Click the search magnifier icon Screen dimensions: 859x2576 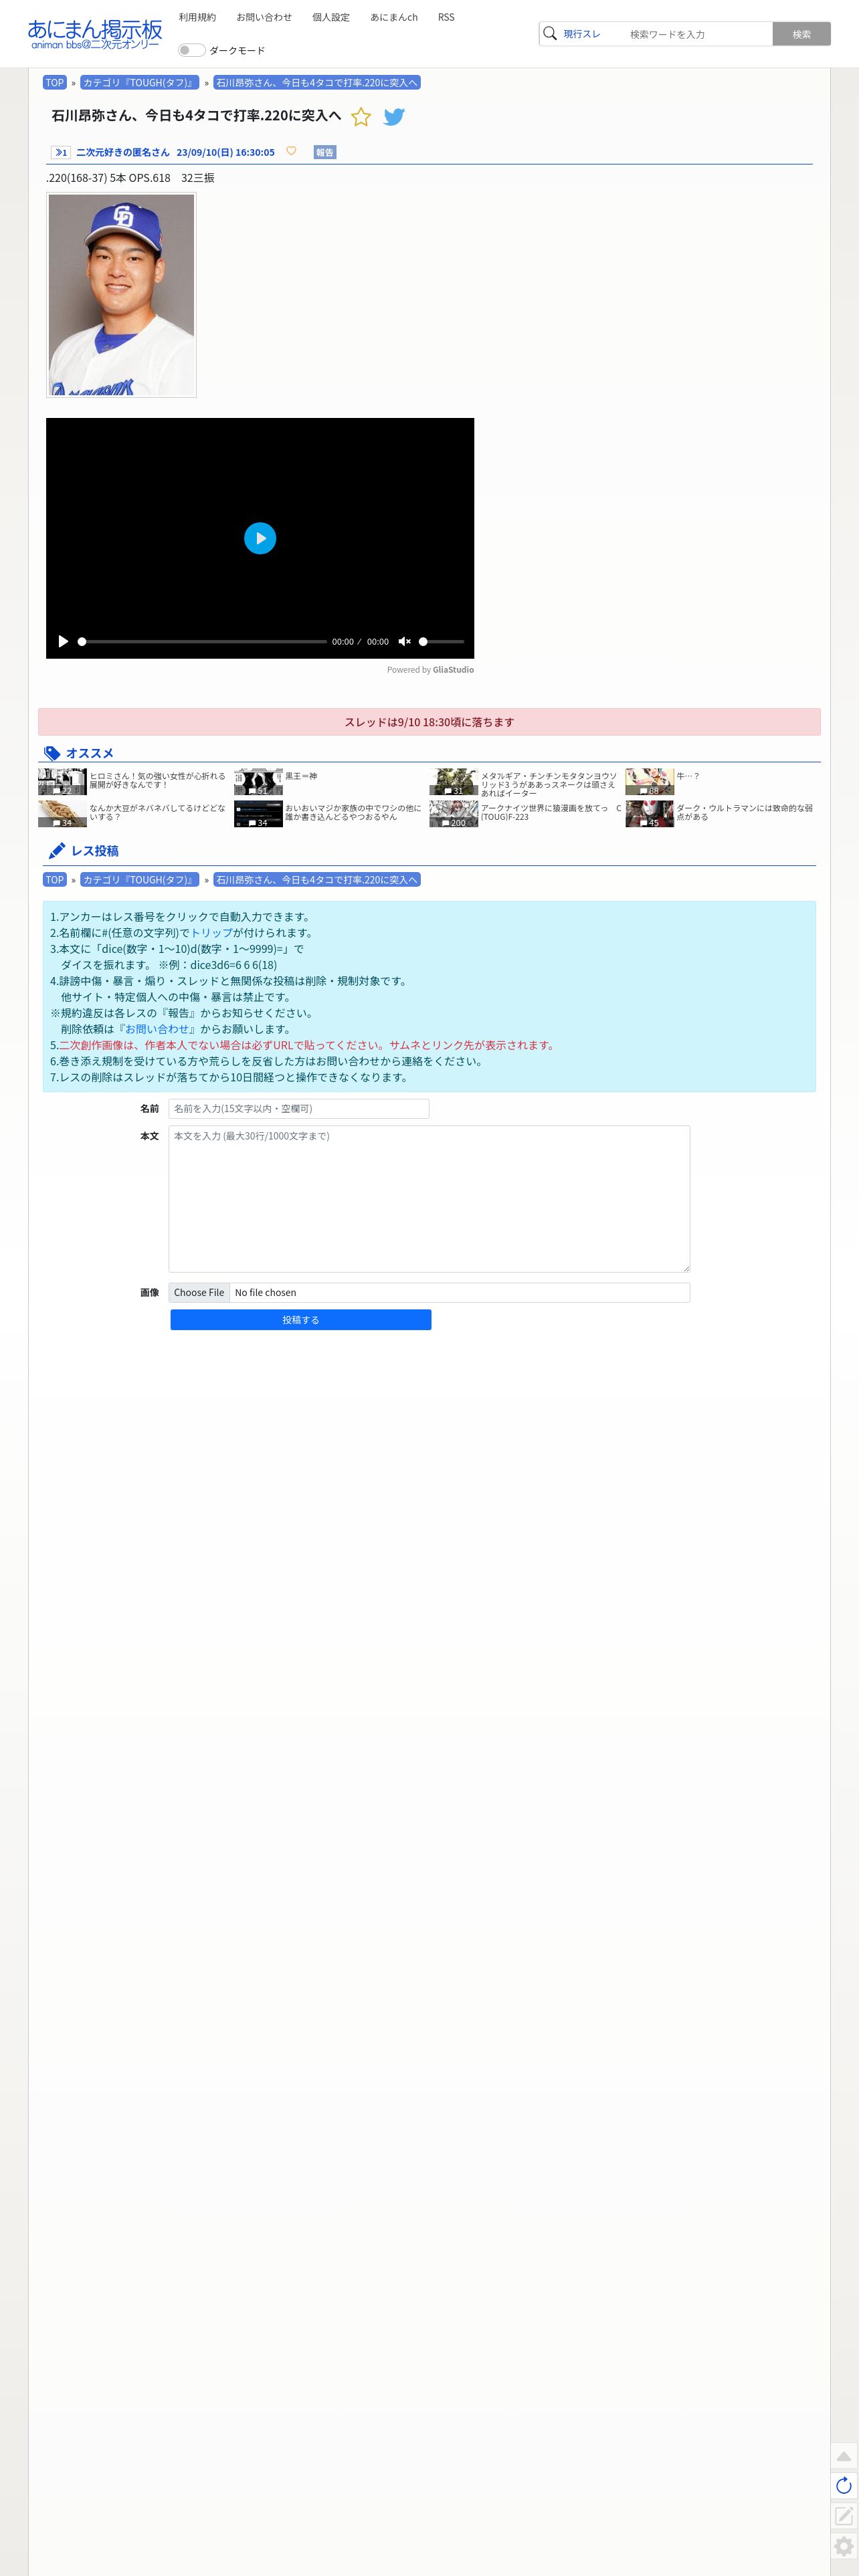click(x=549, y=33)
